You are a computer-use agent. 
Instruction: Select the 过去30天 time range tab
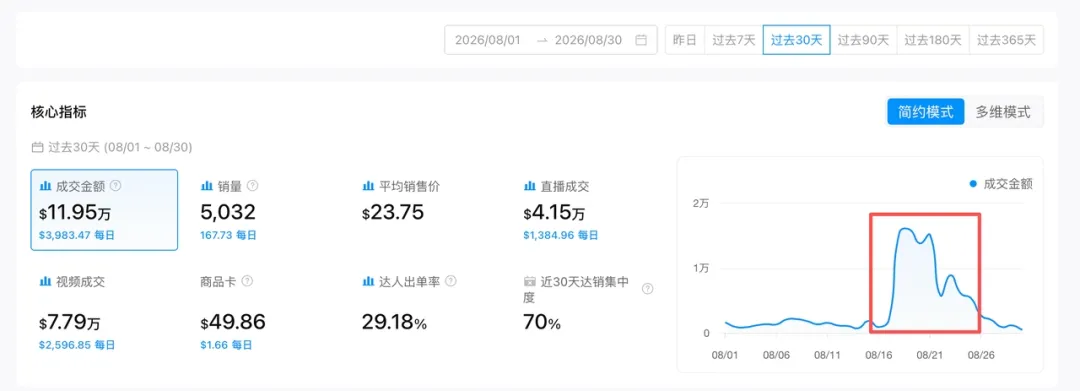tap(796, 40)
